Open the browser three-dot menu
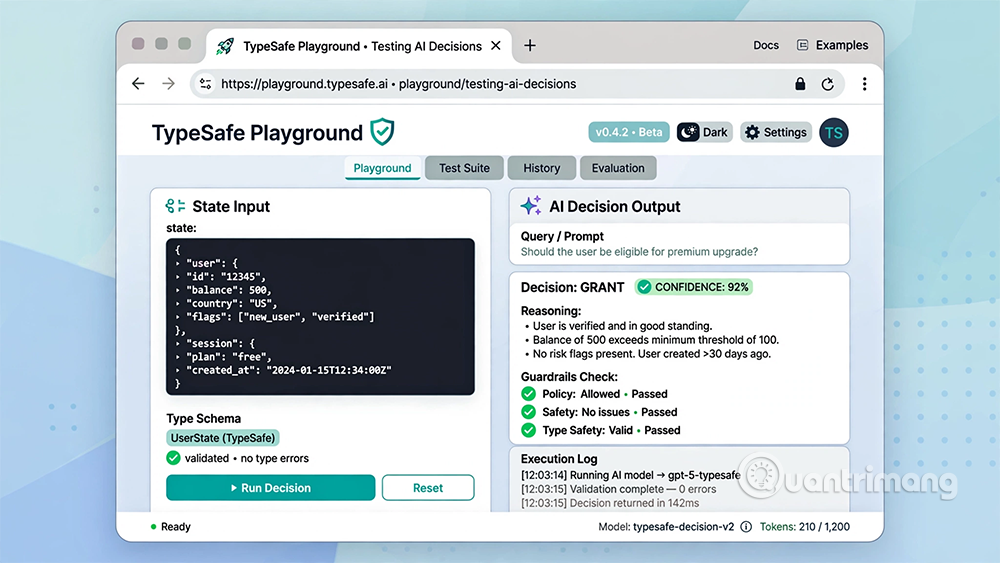 click(x=864, y=84)
